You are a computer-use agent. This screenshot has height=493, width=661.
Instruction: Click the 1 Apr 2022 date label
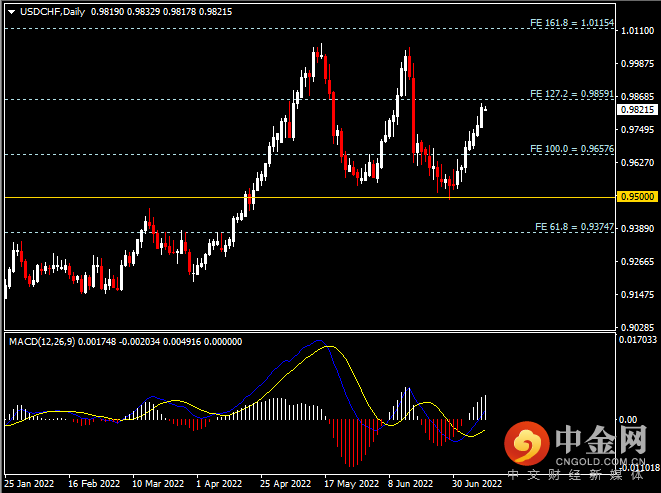pyautogui.click(x=219, y=483)
